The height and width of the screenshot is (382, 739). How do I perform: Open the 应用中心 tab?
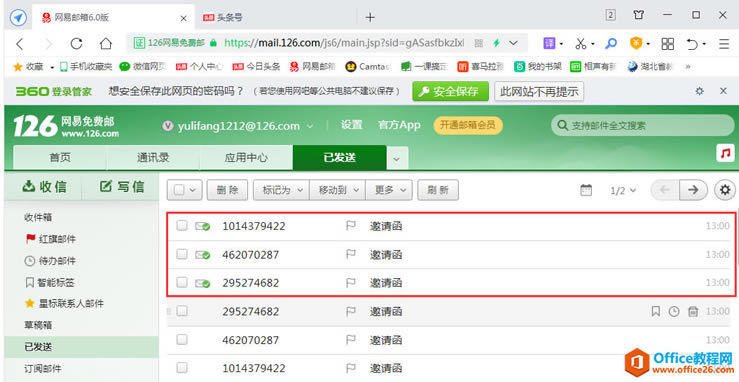pos(246,158)
